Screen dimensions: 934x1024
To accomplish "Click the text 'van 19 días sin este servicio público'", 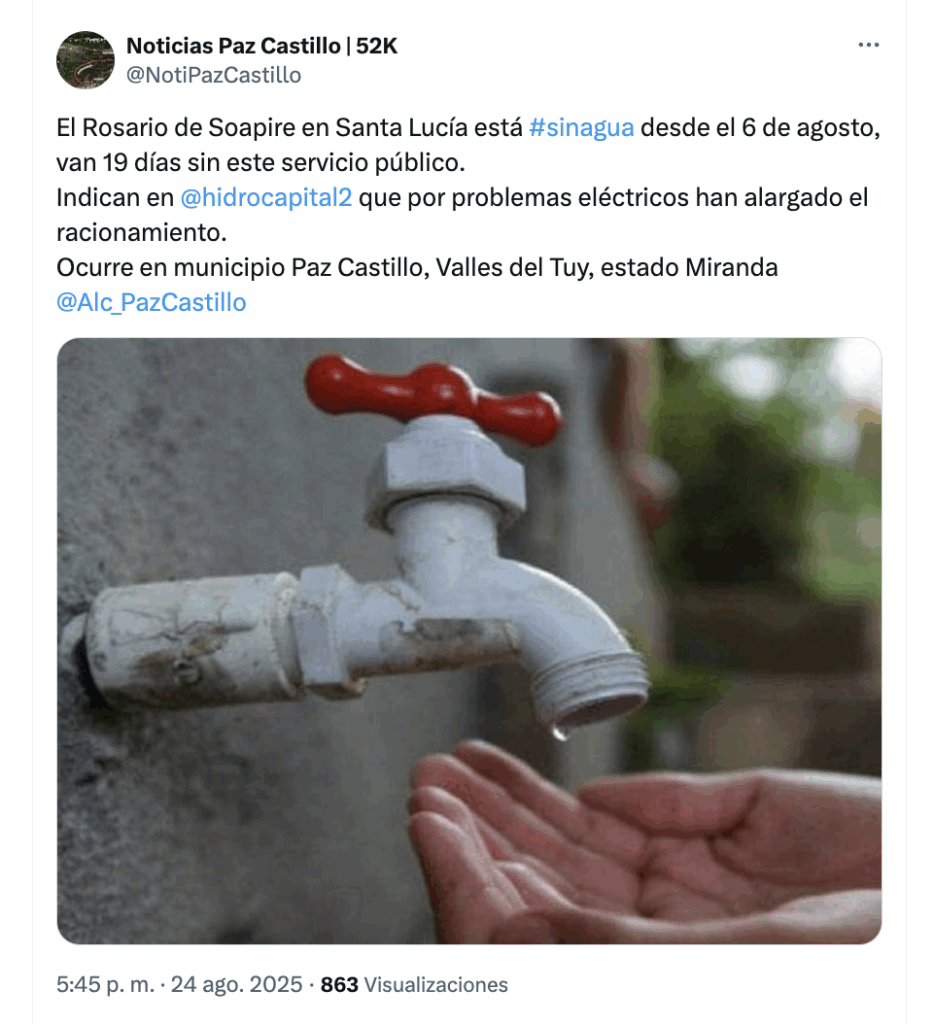I will click(261, 163).
